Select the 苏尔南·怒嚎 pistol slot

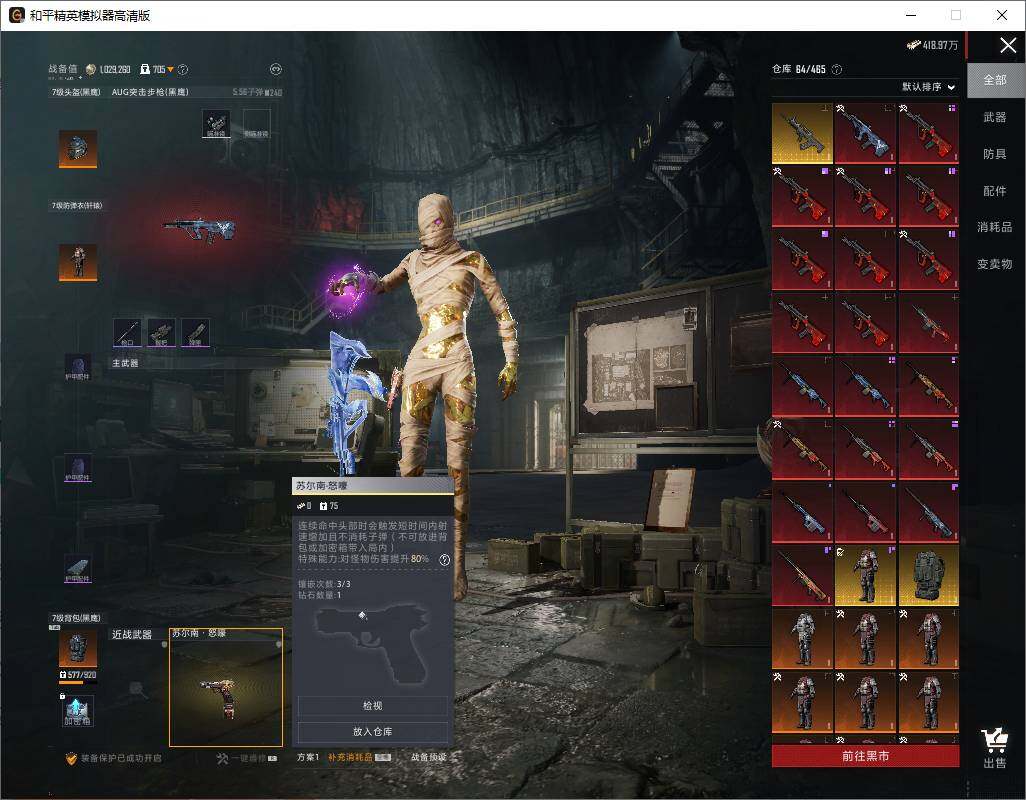click(226, 687)
